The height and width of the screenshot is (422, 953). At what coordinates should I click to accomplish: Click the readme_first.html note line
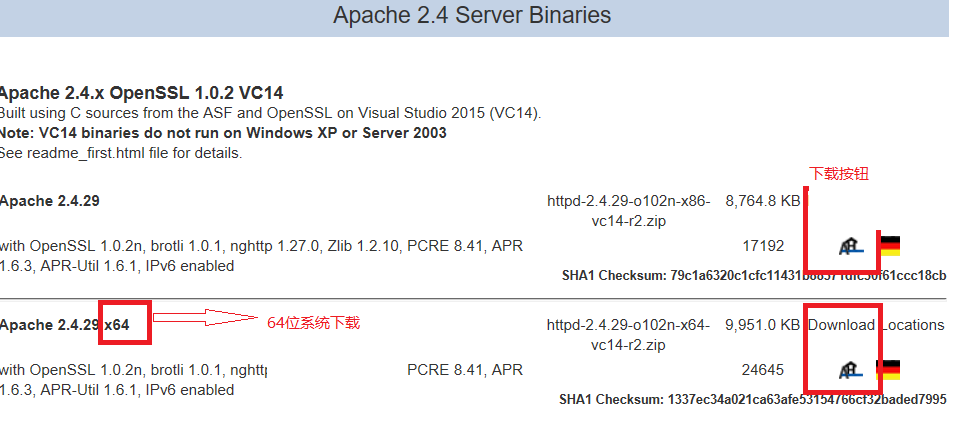tap(121, 153)
